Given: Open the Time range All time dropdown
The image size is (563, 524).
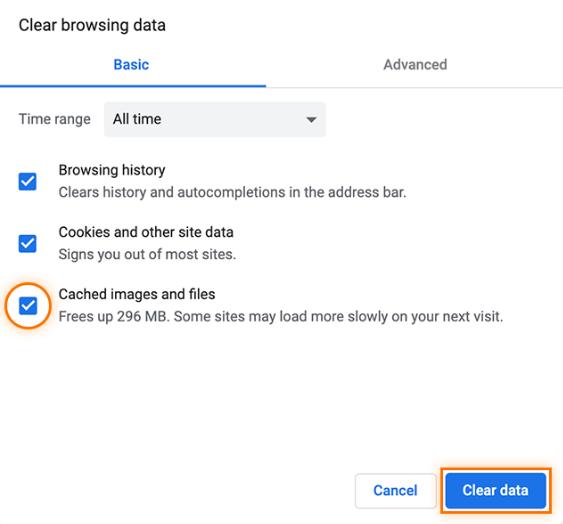Looking at the screenshot, I should pos(215,119).
